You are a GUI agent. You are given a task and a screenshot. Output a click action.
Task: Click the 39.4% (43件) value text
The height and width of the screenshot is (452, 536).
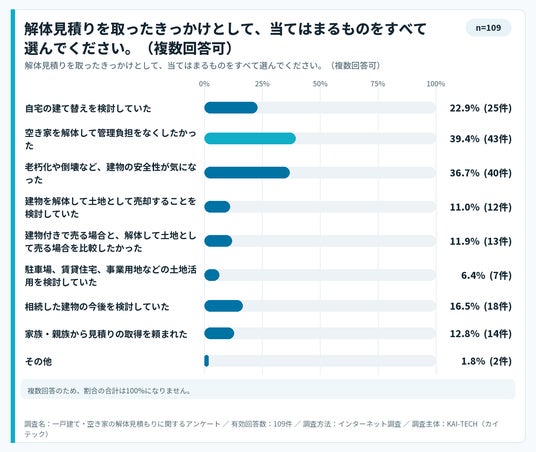pyautogui.click(x=480, y=139)
